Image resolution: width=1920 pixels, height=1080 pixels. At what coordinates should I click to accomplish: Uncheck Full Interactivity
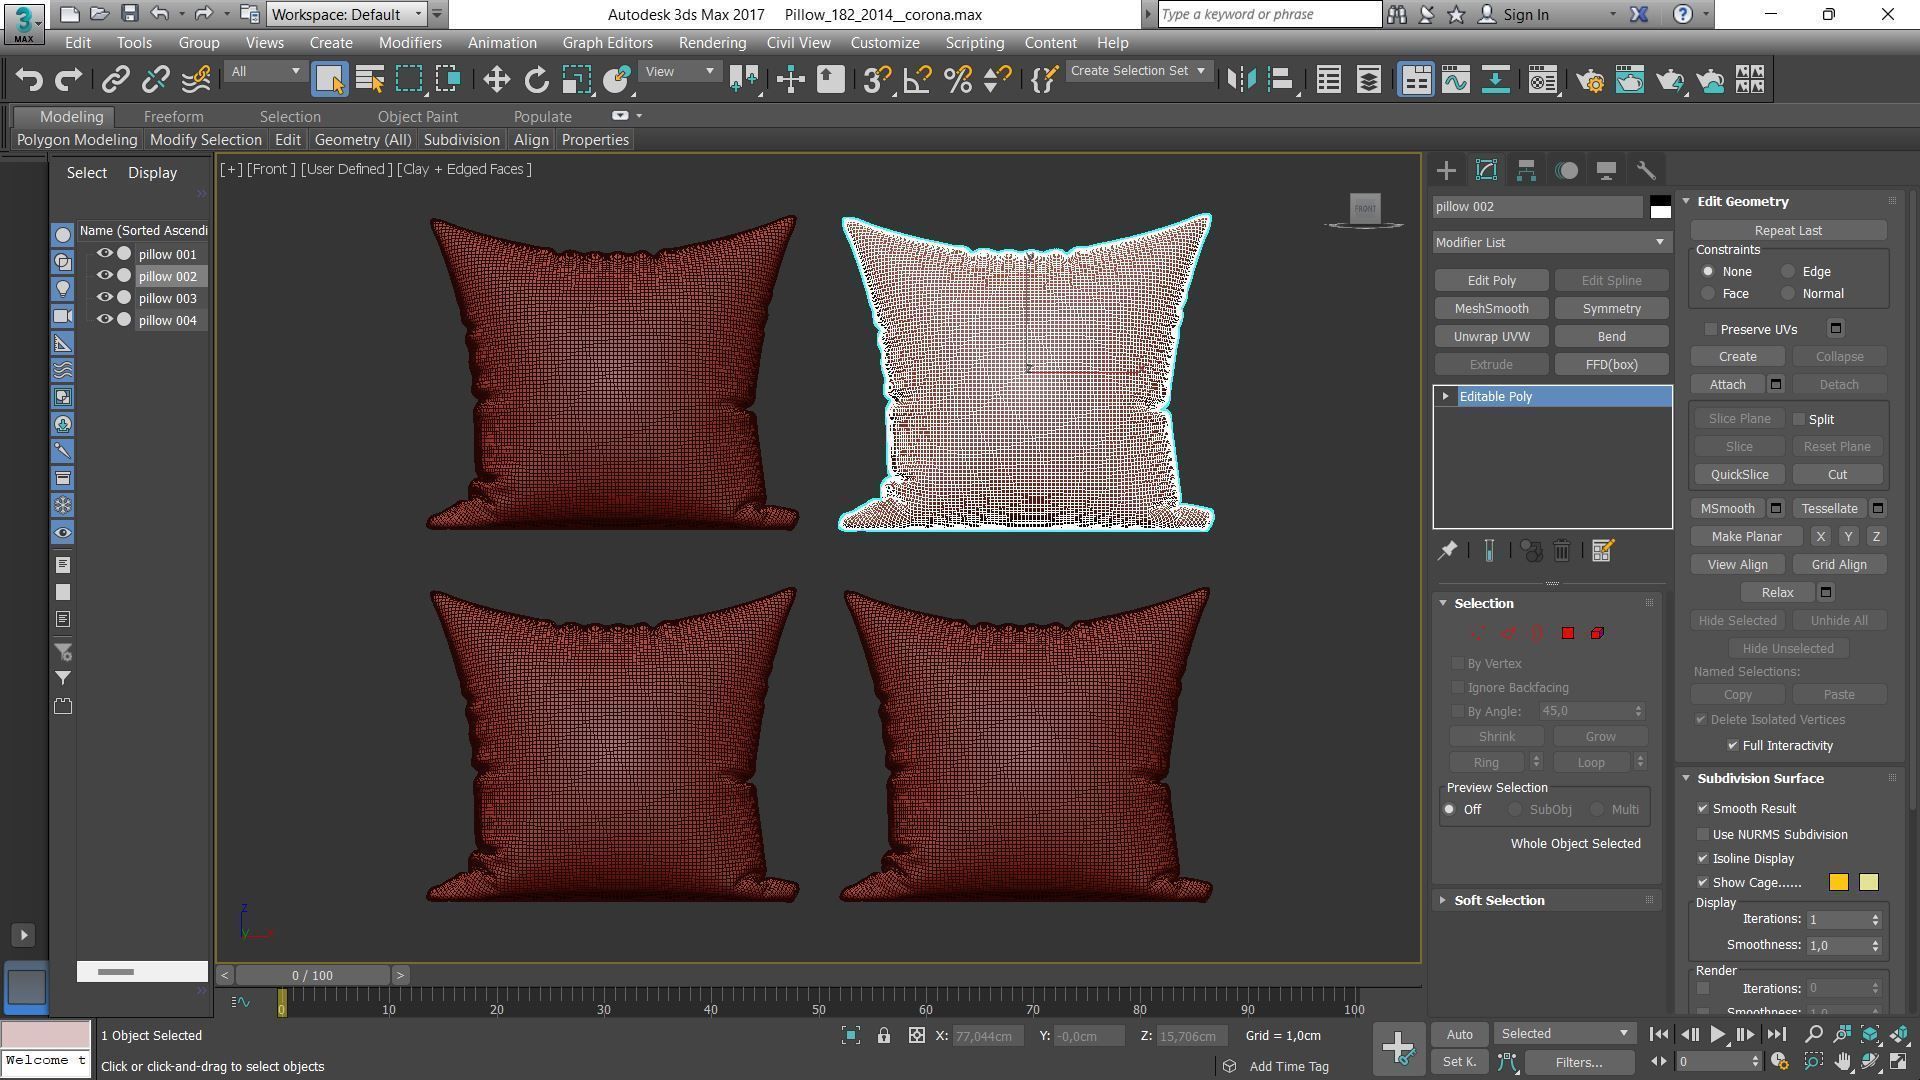(x=1733, y=746)
